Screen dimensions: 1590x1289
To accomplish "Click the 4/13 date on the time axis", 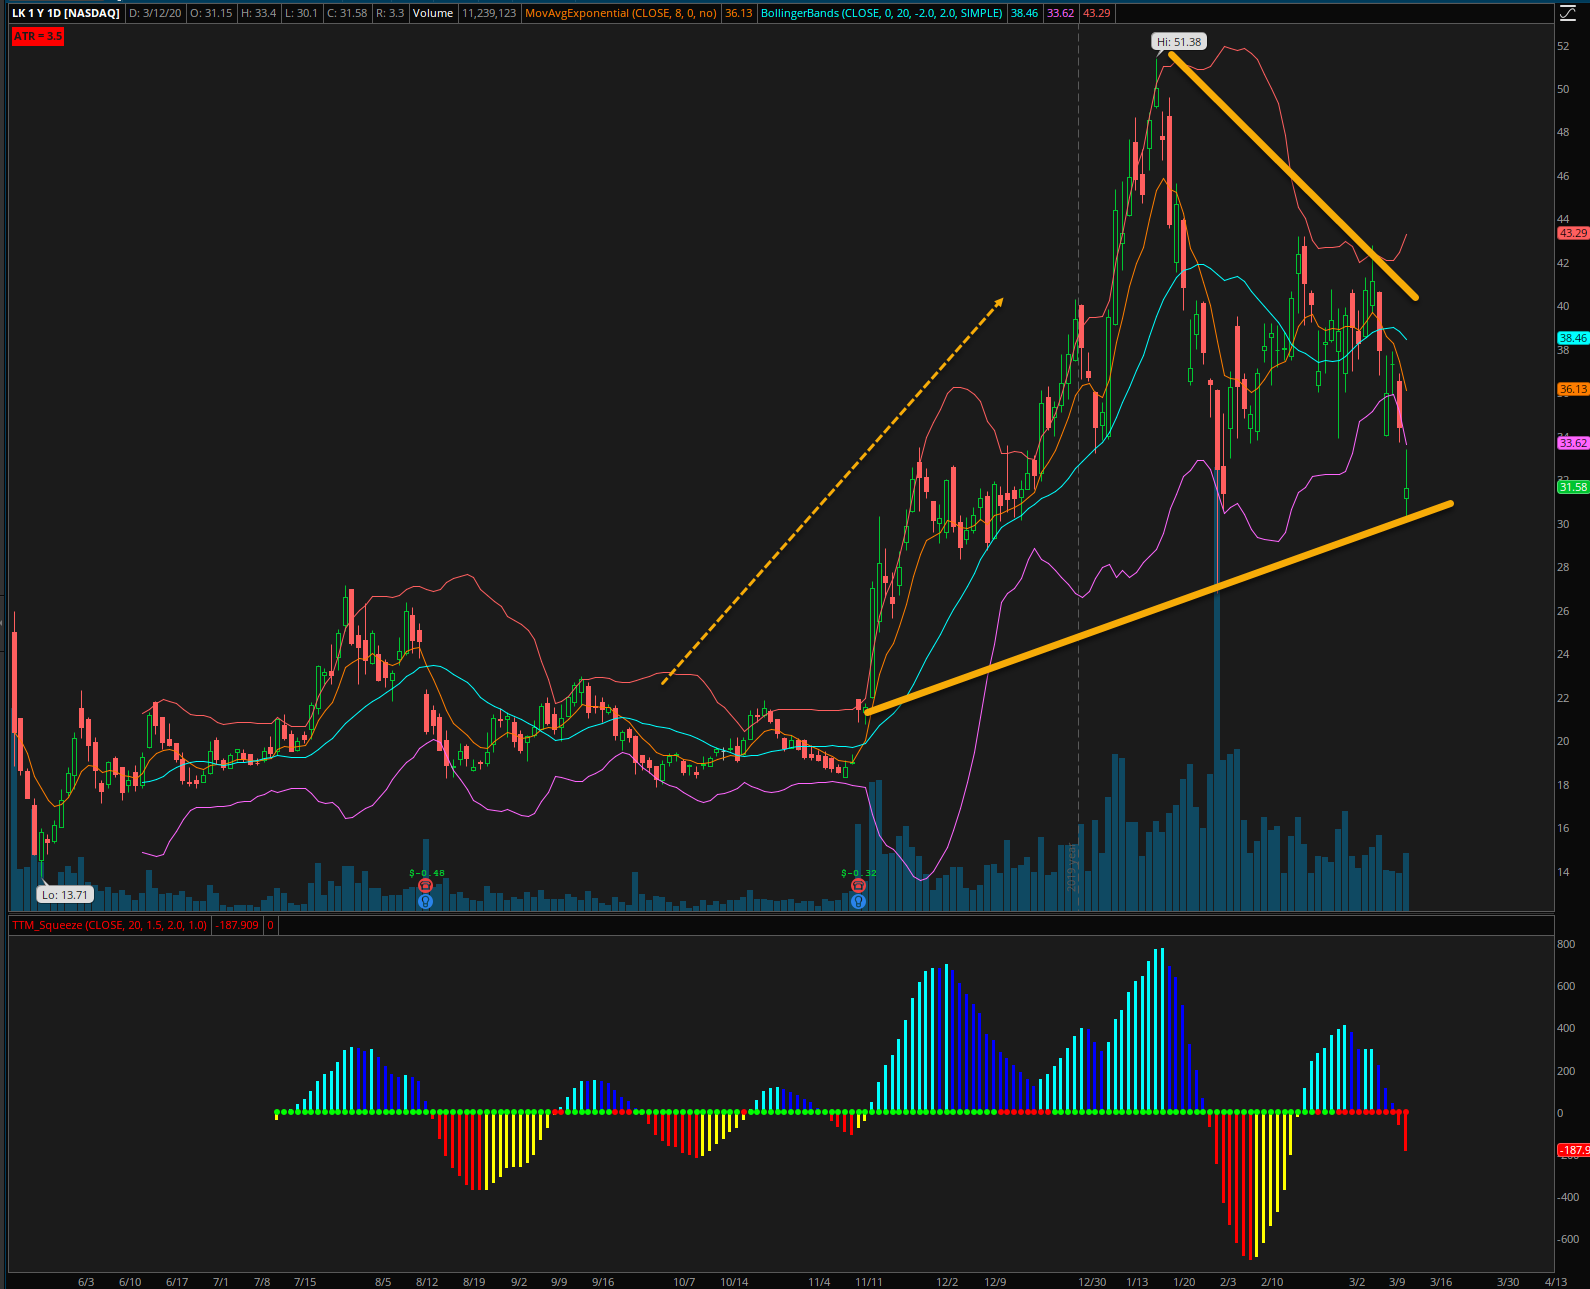I will point(1556,1282).
